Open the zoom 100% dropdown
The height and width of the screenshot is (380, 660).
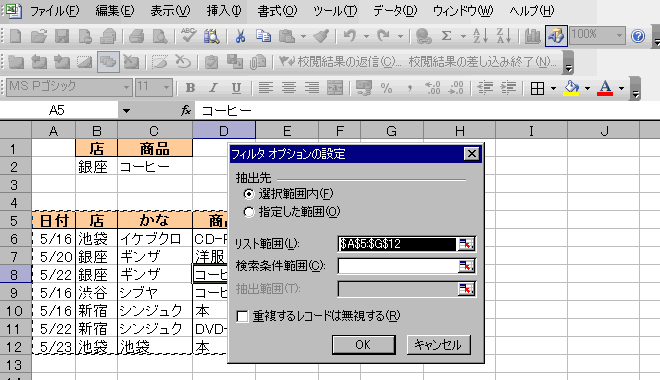619,36
